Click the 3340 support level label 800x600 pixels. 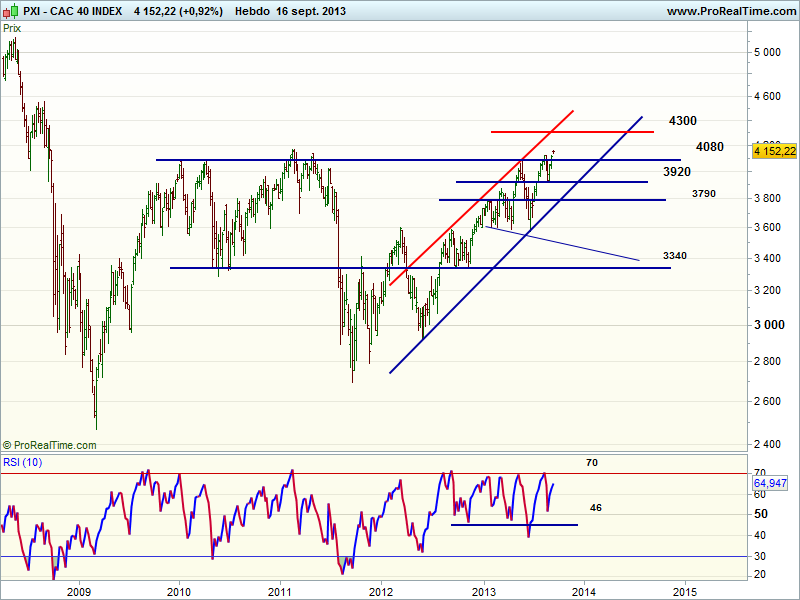(674, 256)
